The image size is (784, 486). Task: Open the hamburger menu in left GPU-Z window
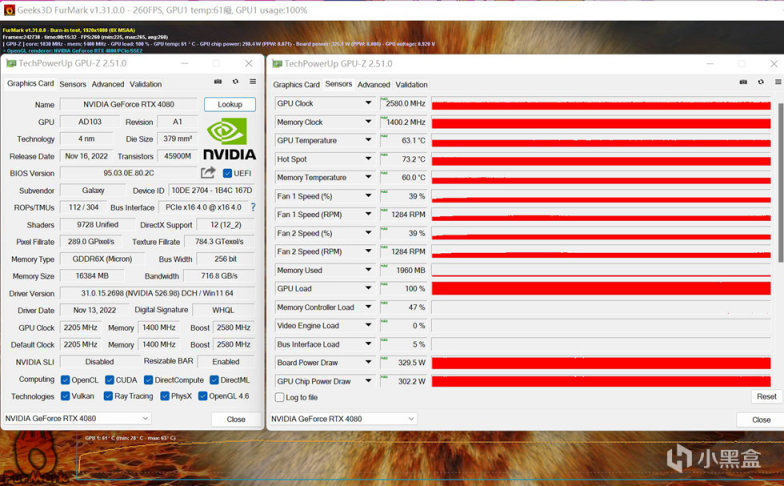(253, 82)
